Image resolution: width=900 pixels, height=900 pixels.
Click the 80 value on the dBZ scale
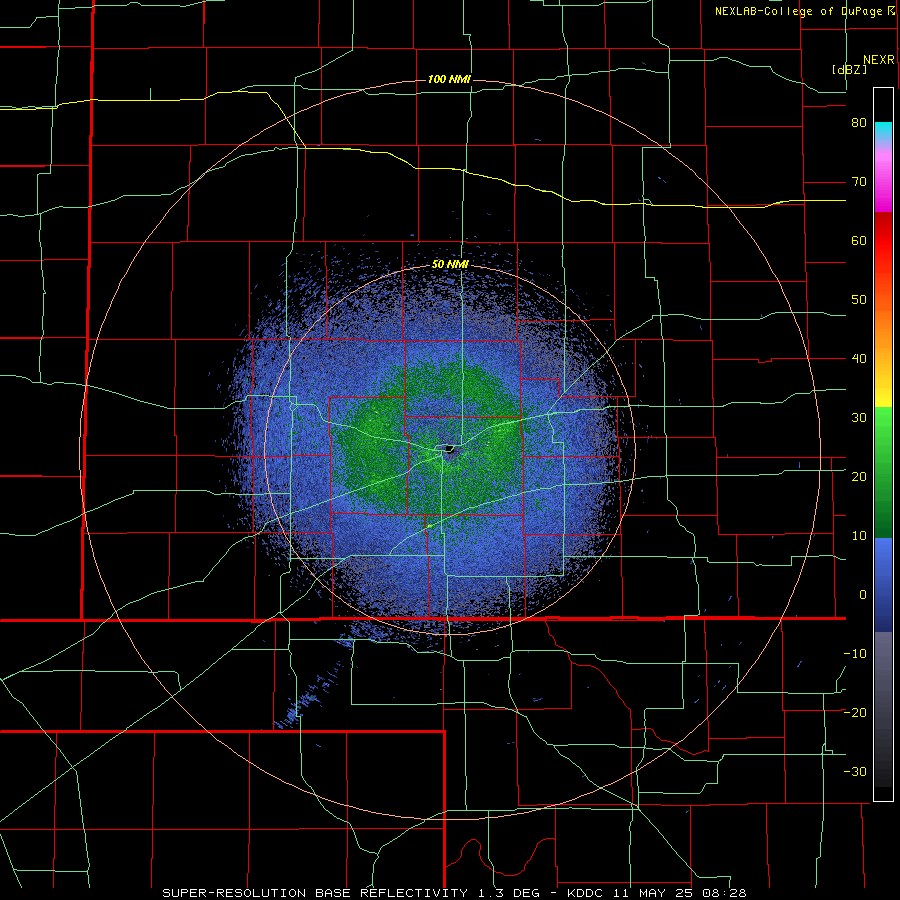click(859, 123)
